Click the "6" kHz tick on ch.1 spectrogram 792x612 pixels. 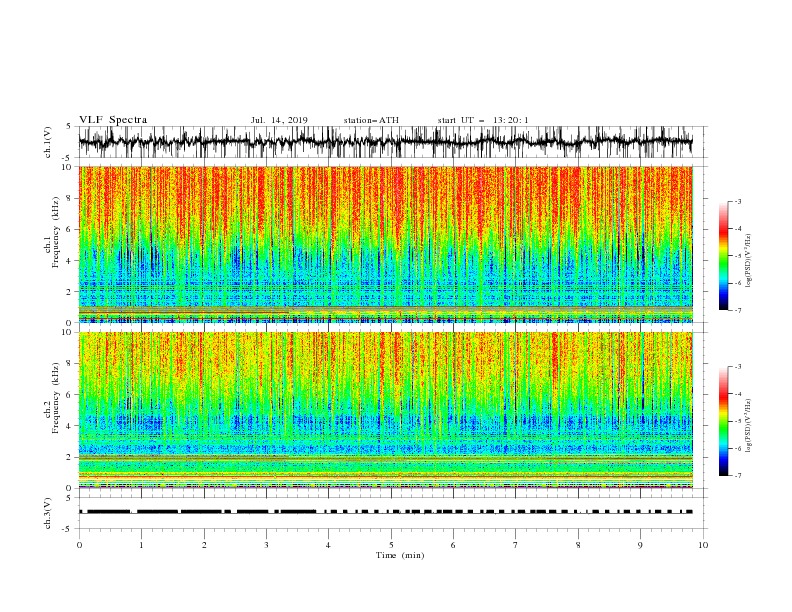pos(71,229)
